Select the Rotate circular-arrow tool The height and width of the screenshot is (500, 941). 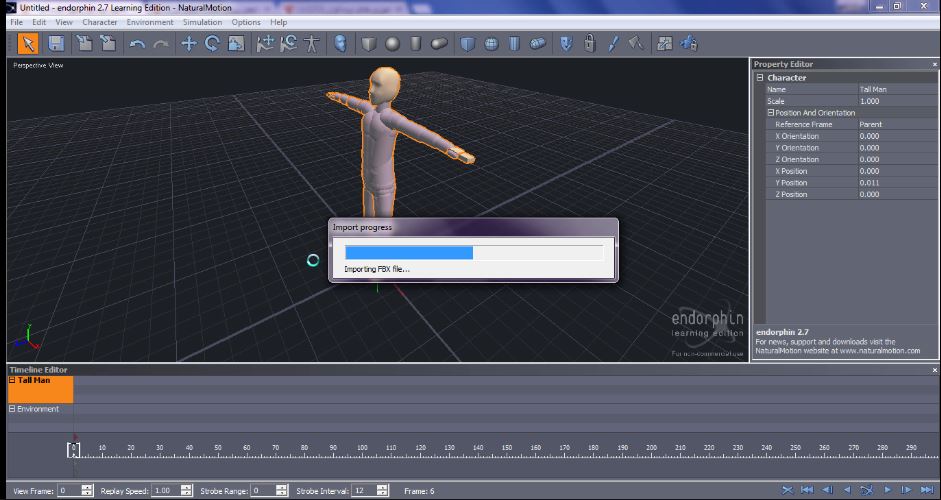[x=212, y=44]
